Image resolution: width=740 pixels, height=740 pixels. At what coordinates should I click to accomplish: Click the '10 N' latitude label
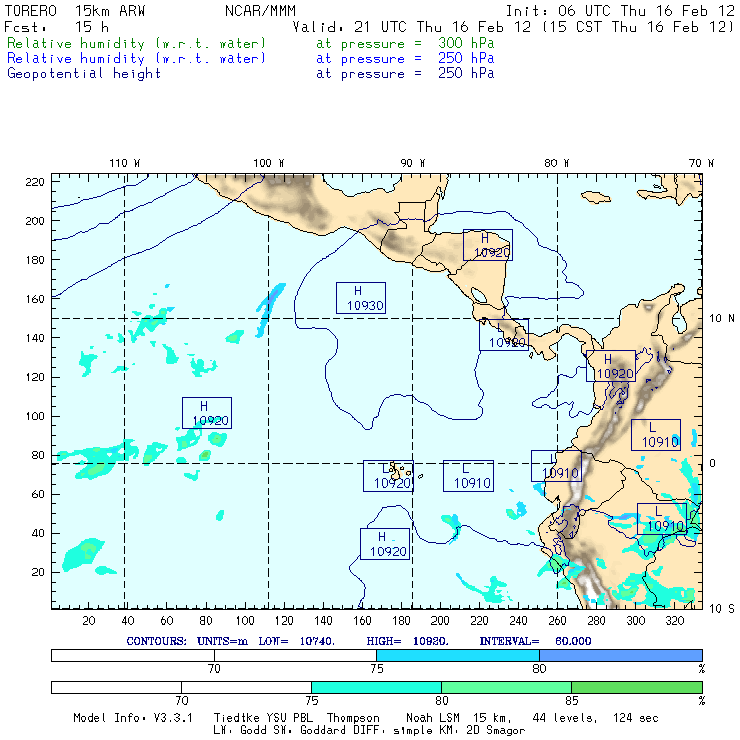click(722, 319)
